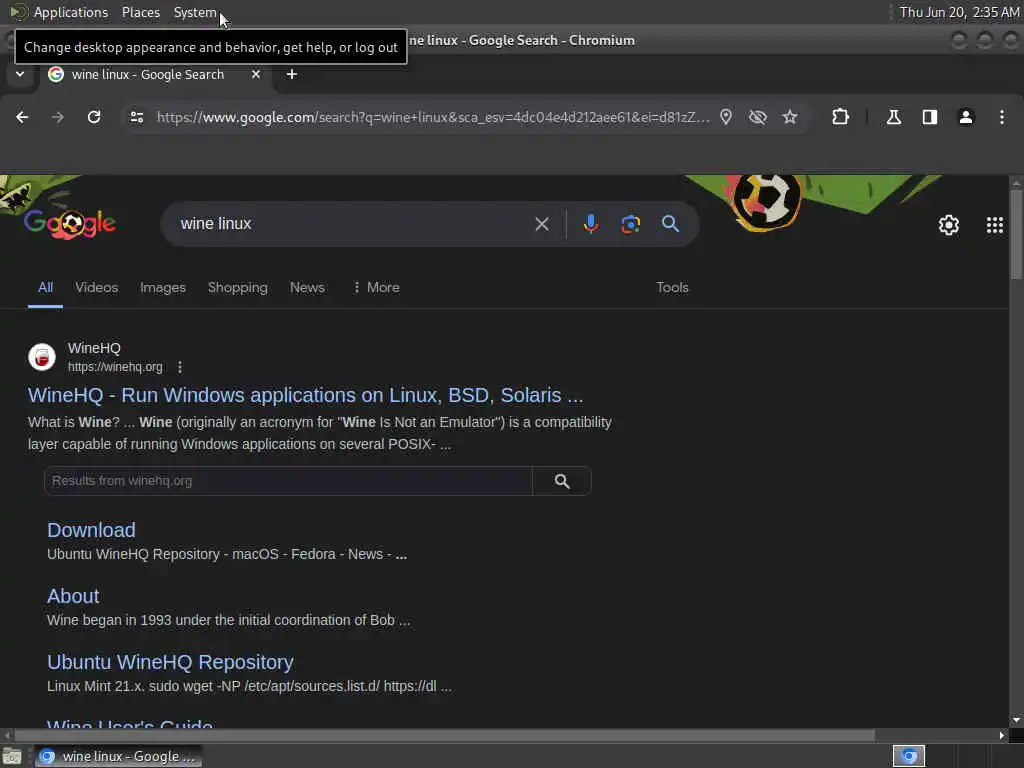This screenshot has height=768, width=1024.
Task: Open a new tab with plus button
Action: (x=292, y=74)
